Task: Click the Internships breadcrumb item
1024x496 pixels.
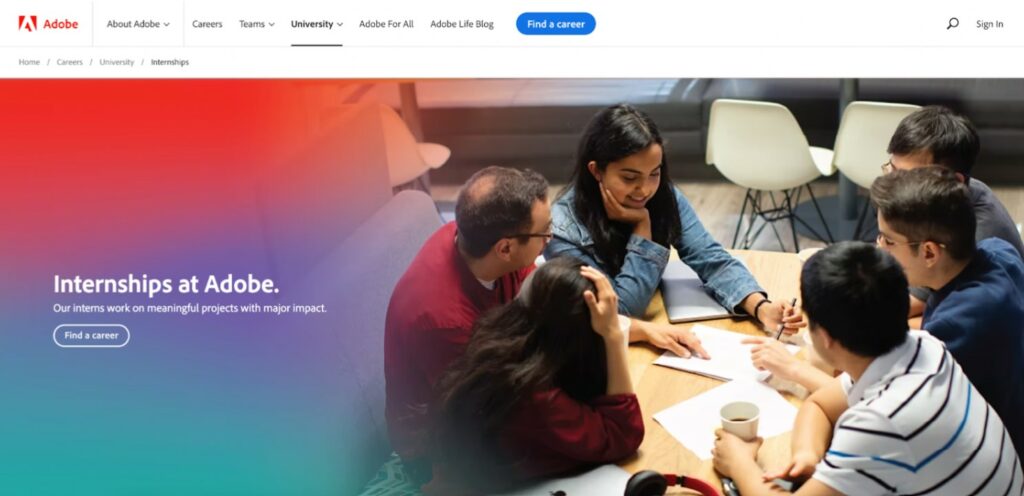Action: [170, 62]
